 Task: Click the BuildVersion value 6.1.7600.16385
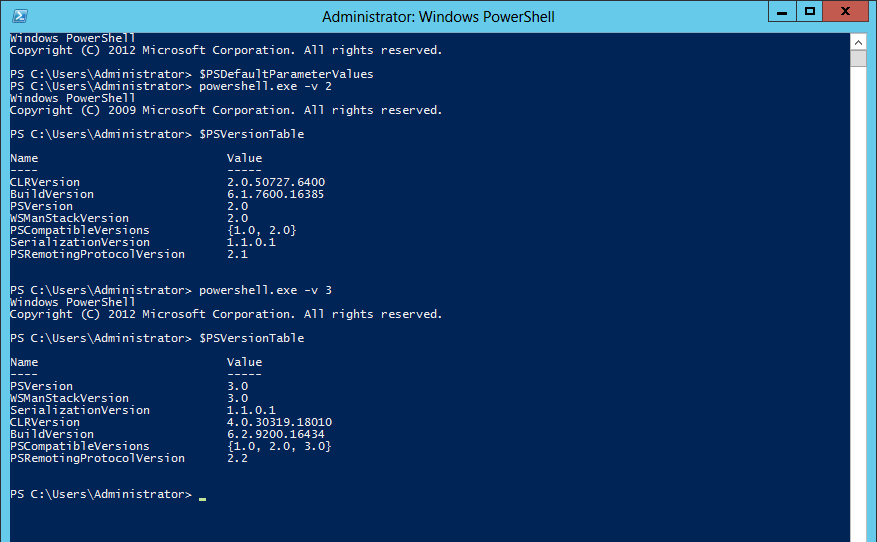(x=276, y=194)
